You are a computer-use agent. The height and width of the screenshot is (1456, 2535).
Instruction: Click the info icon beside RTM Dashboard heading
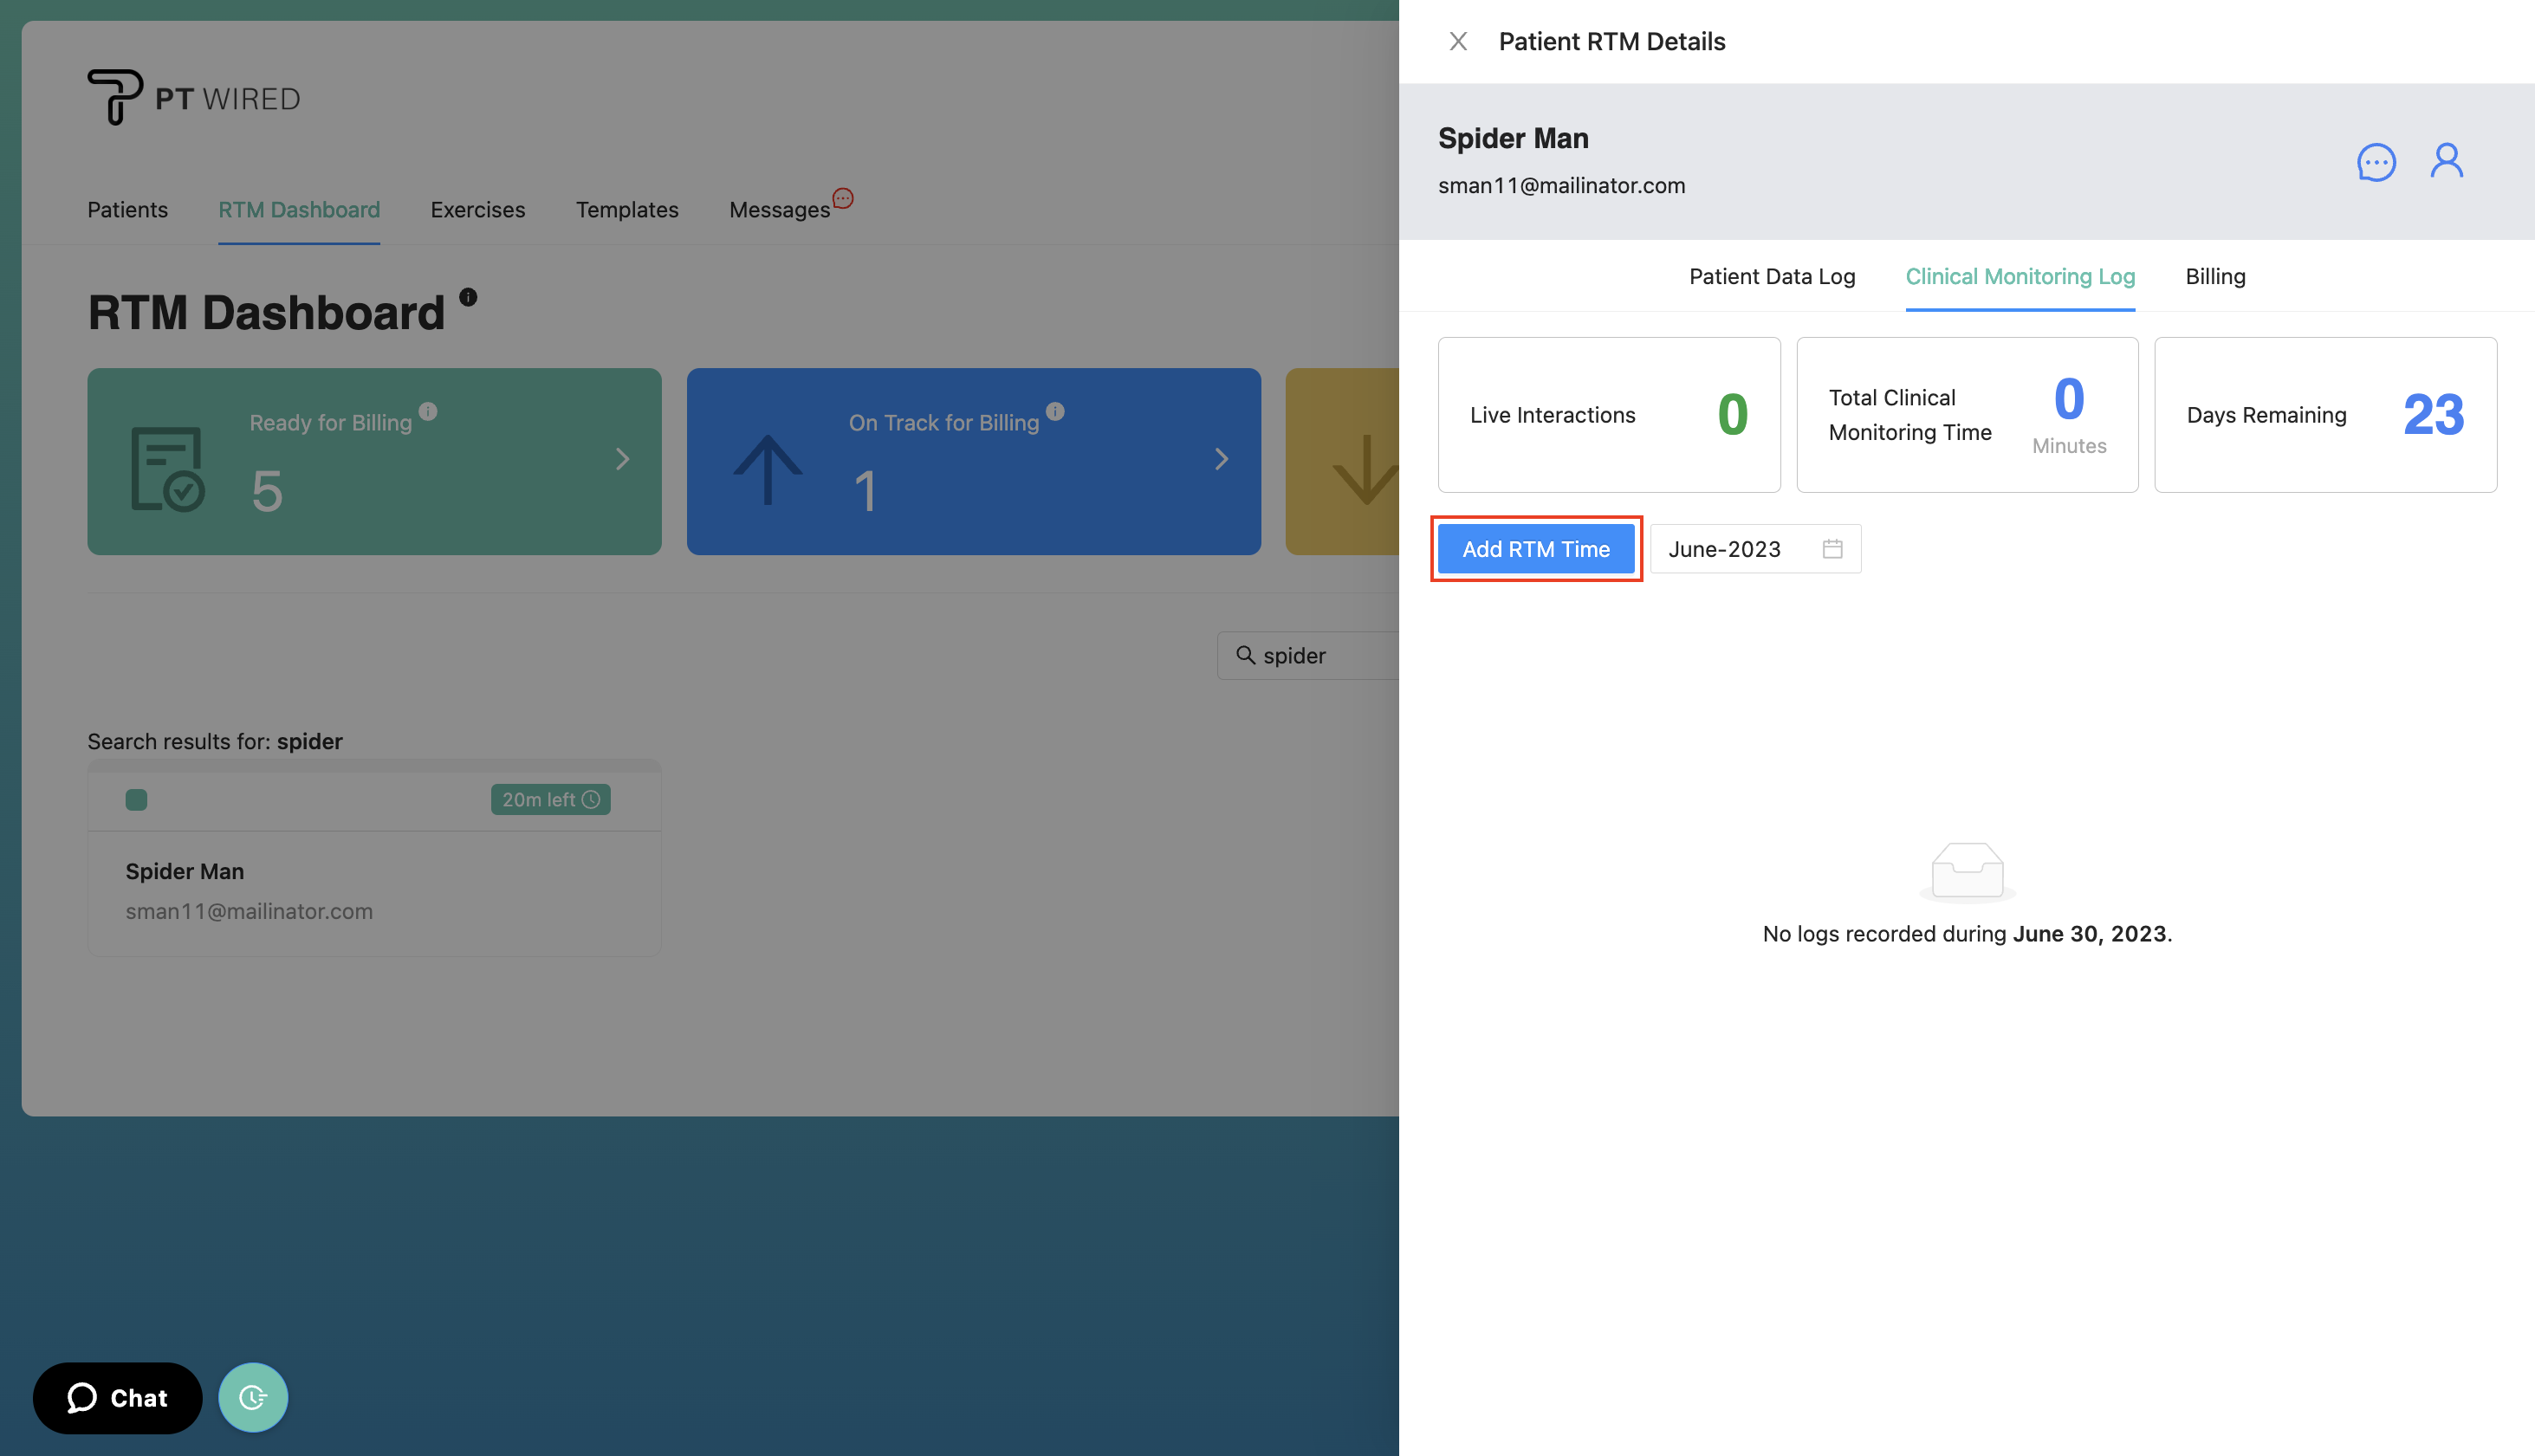[468, 296]
